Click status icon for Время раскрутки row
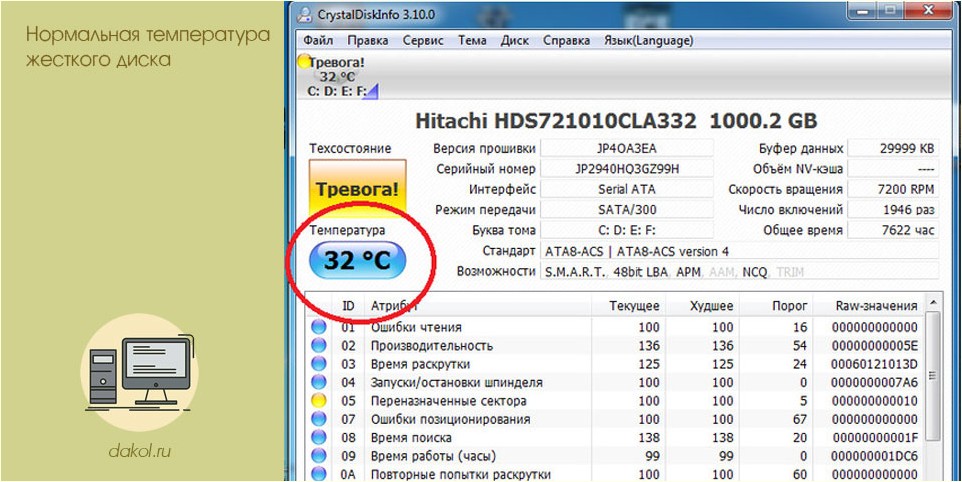Viewport: 962px width, 482px height. [318, 364]
